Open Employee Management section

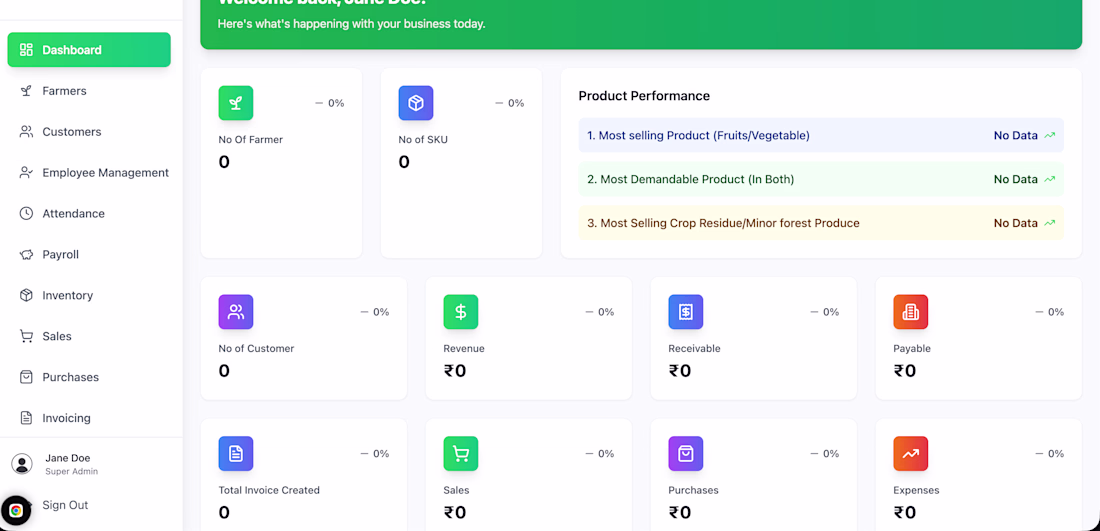tap(105, 173)
